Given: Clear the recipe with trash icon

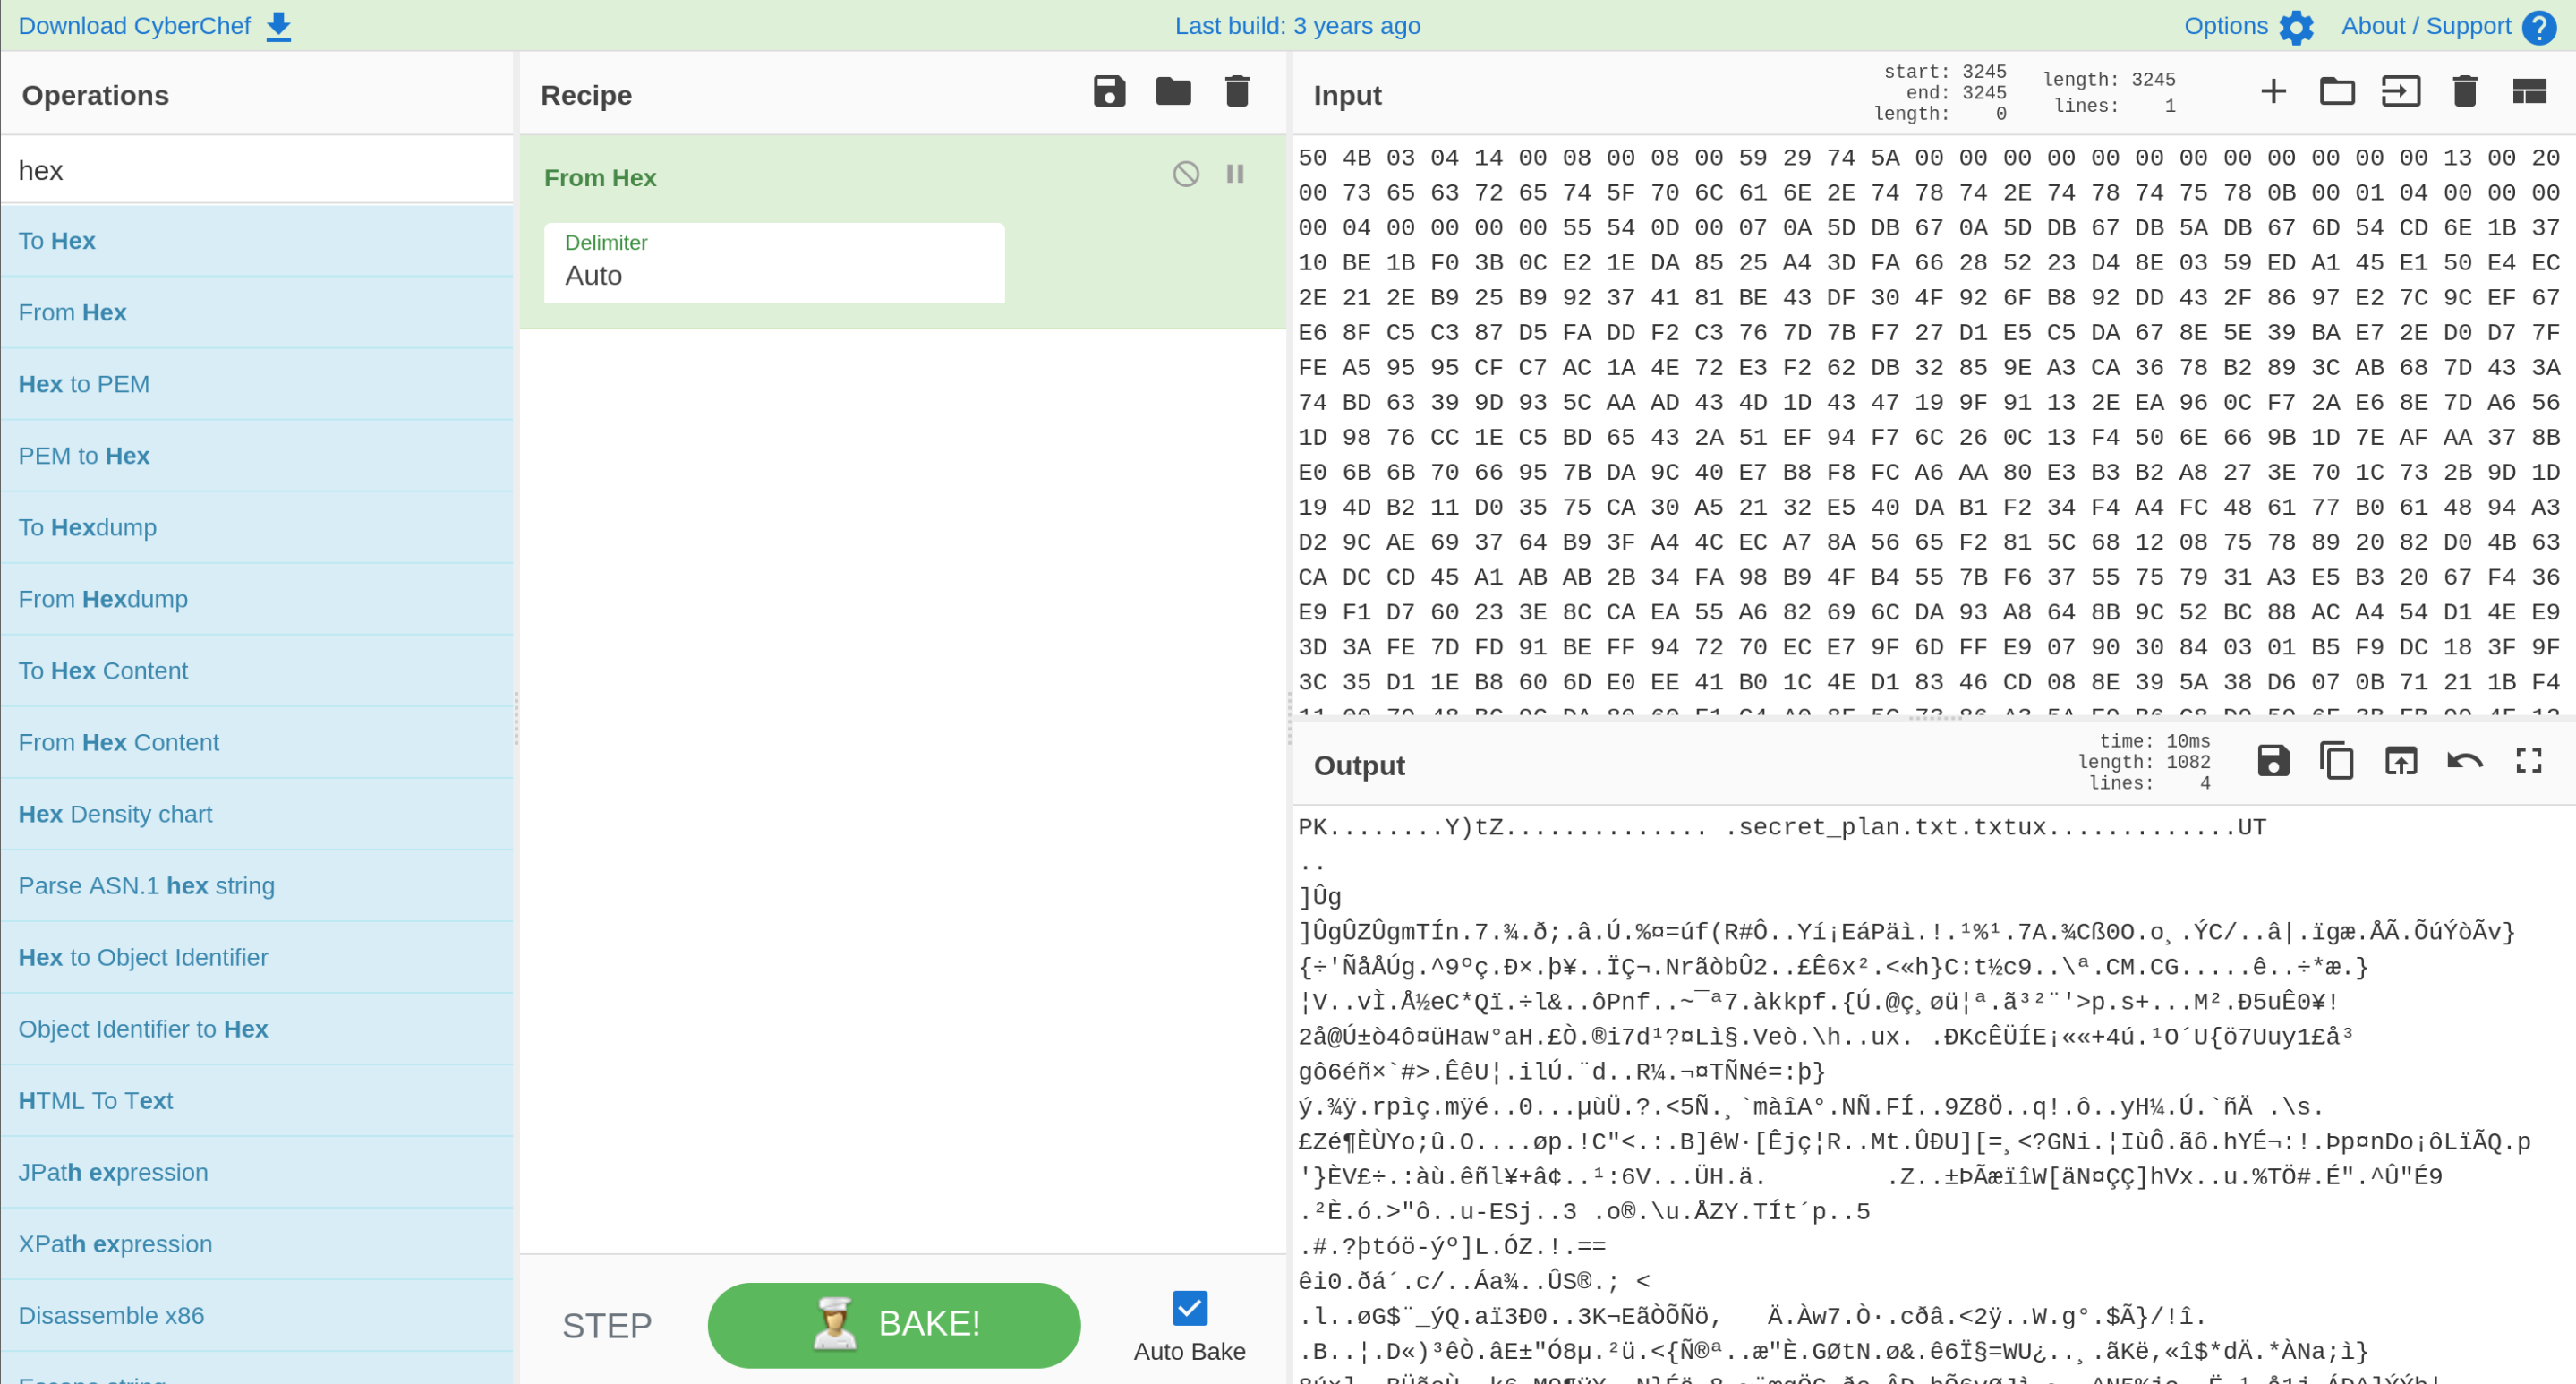Looking at the screenshot, I should click(1237, 91).
